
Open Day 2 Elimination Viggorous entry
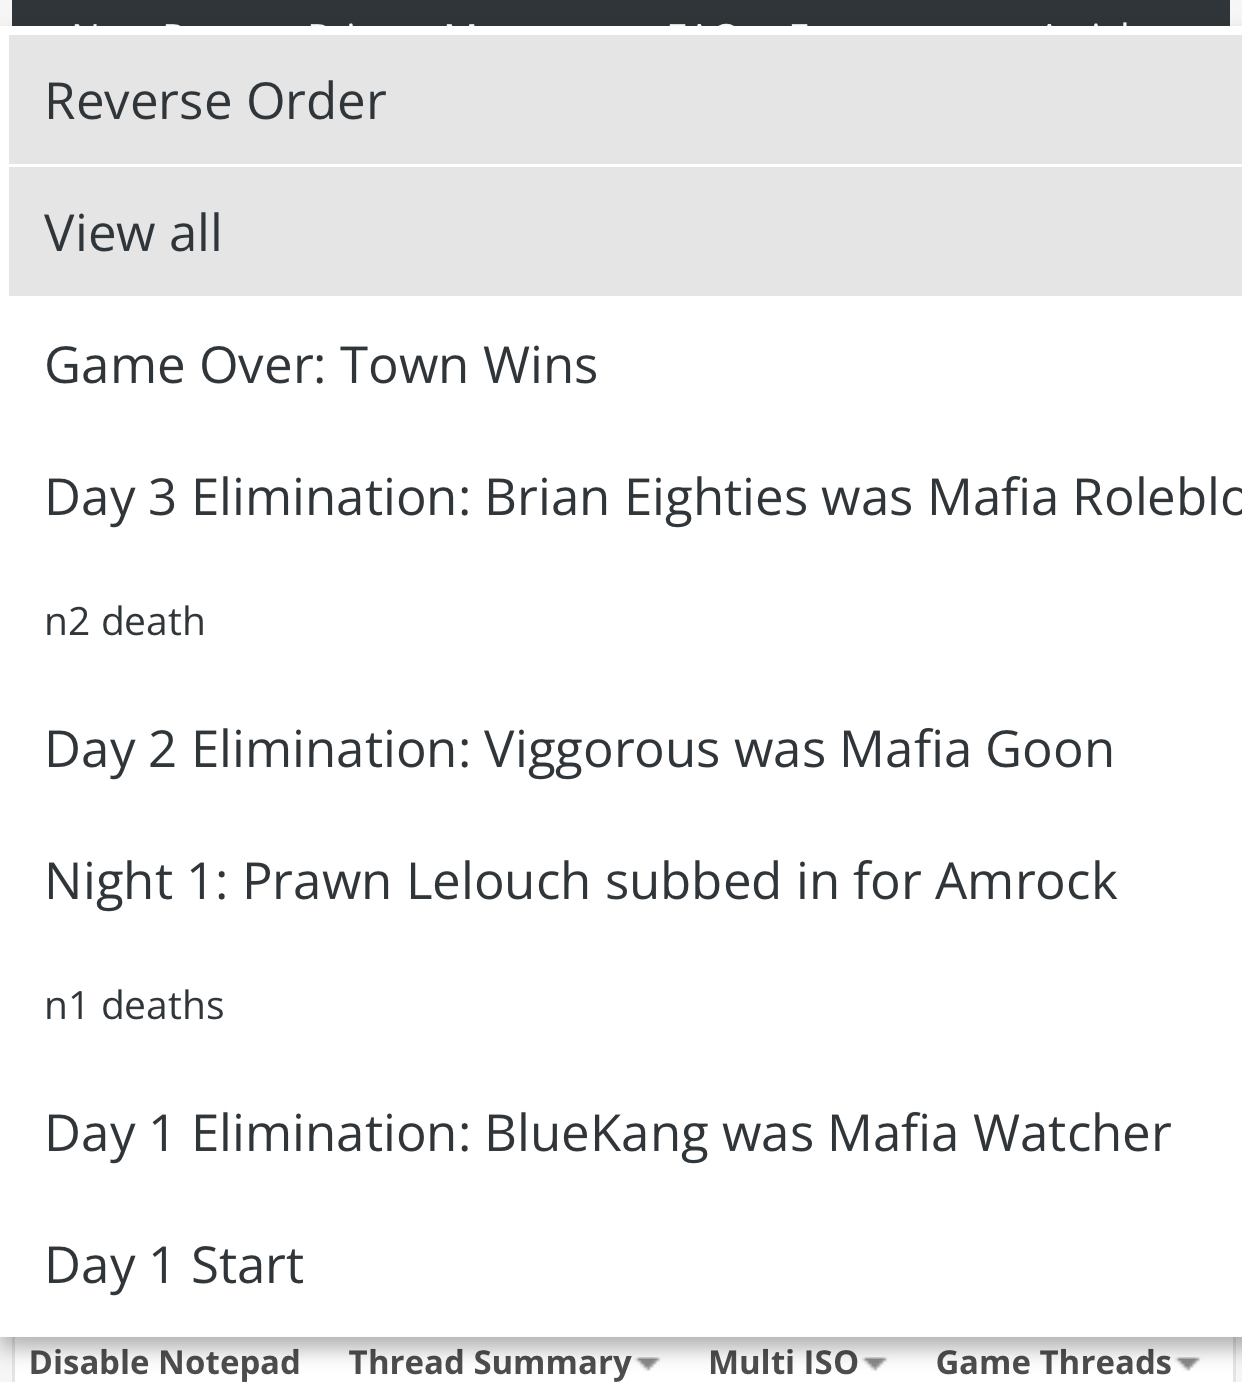point(625,748)
